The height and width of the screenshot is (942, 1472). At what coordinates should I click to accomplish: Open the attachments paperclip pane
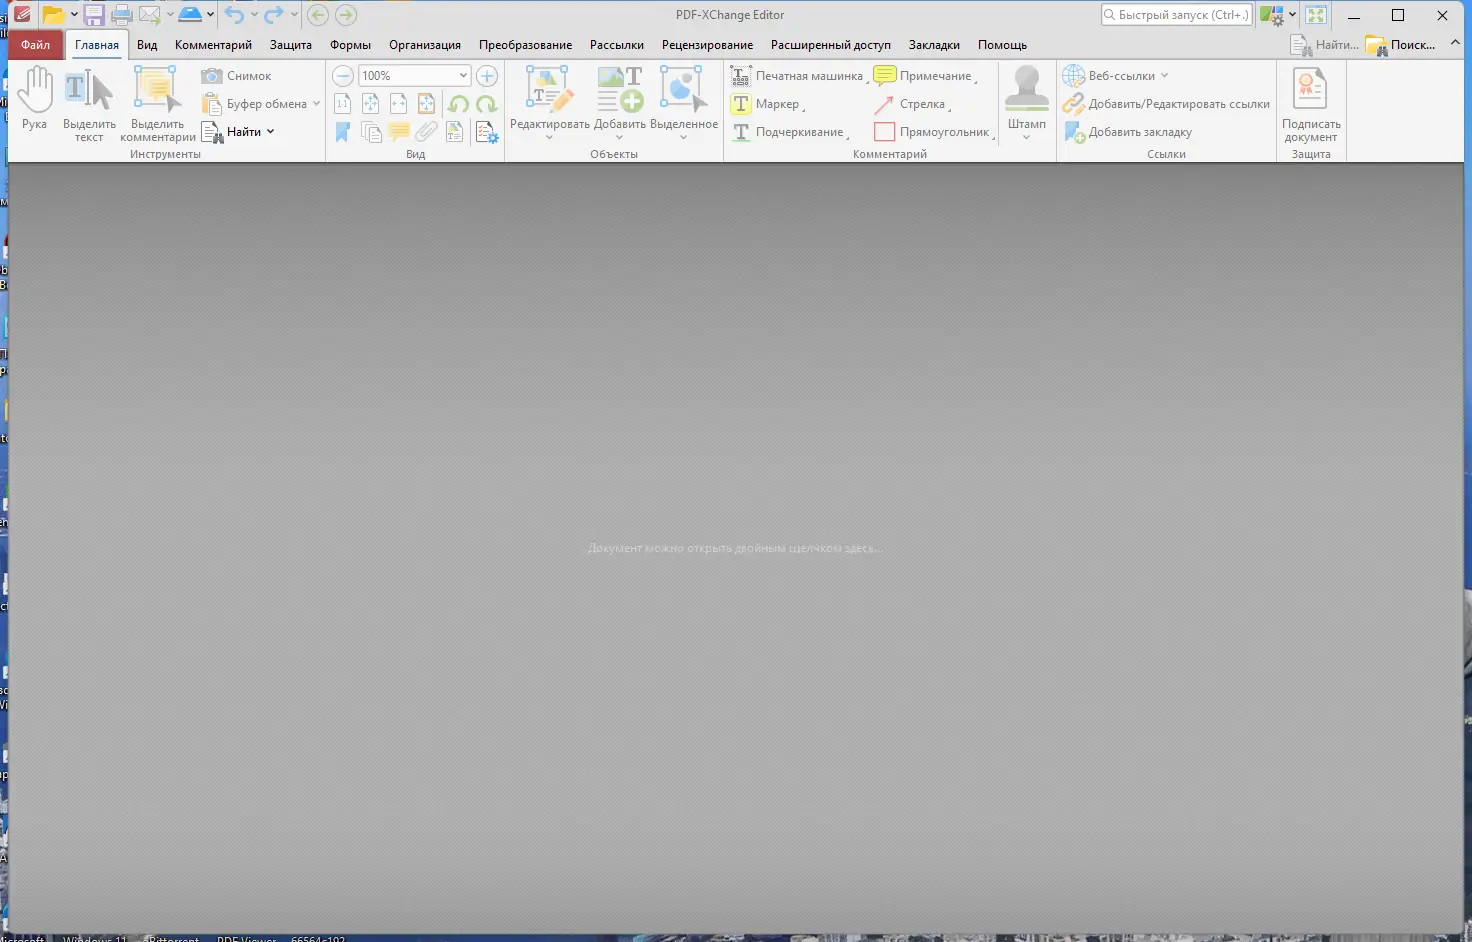(427, 132)
